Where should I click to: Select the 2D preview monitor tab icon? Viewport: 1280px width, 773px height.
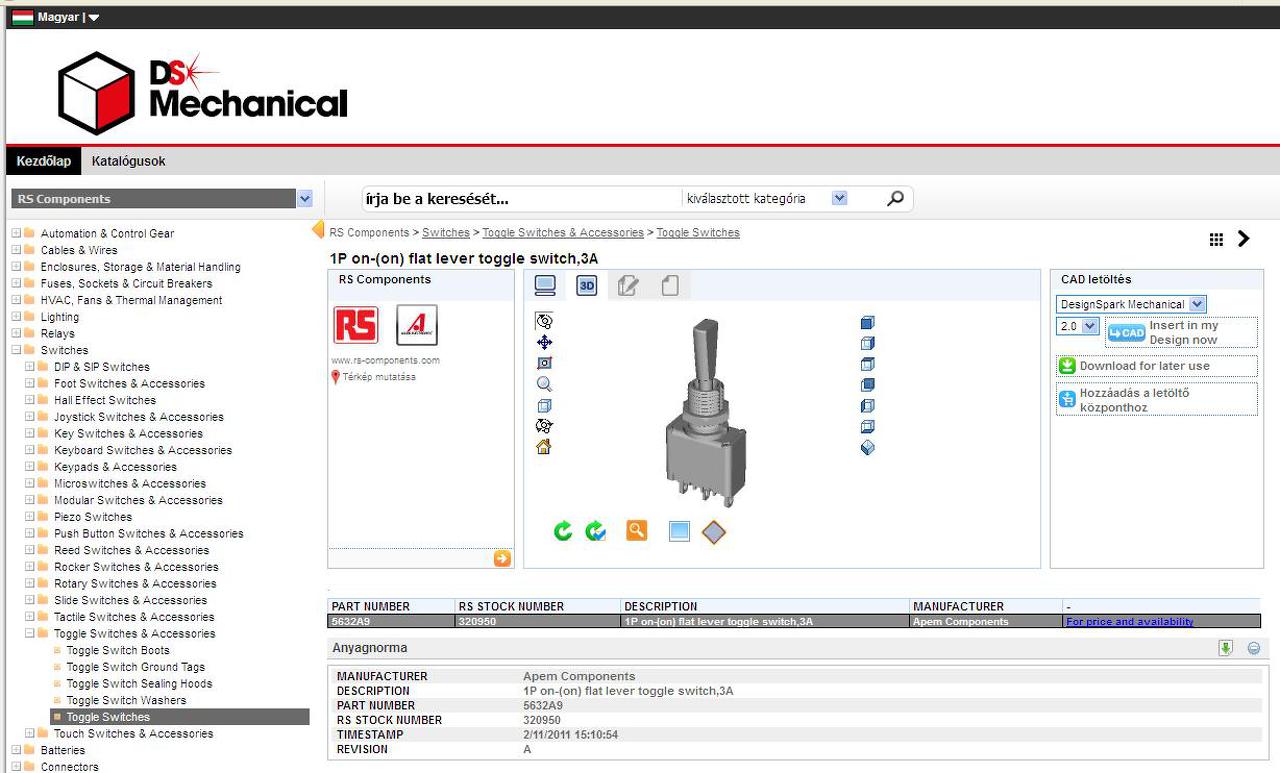pyautogui.click(x=545, y=286)
